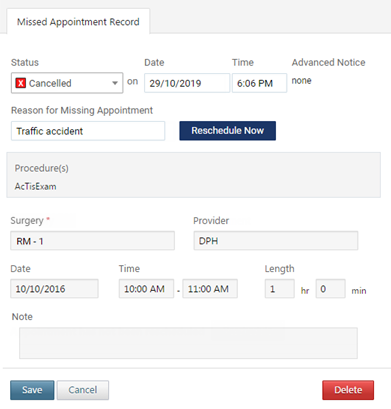Click the end time field 11:00 AM
Image resolution: width=391 pixels, height=409 pixels.
pos(210,289)
